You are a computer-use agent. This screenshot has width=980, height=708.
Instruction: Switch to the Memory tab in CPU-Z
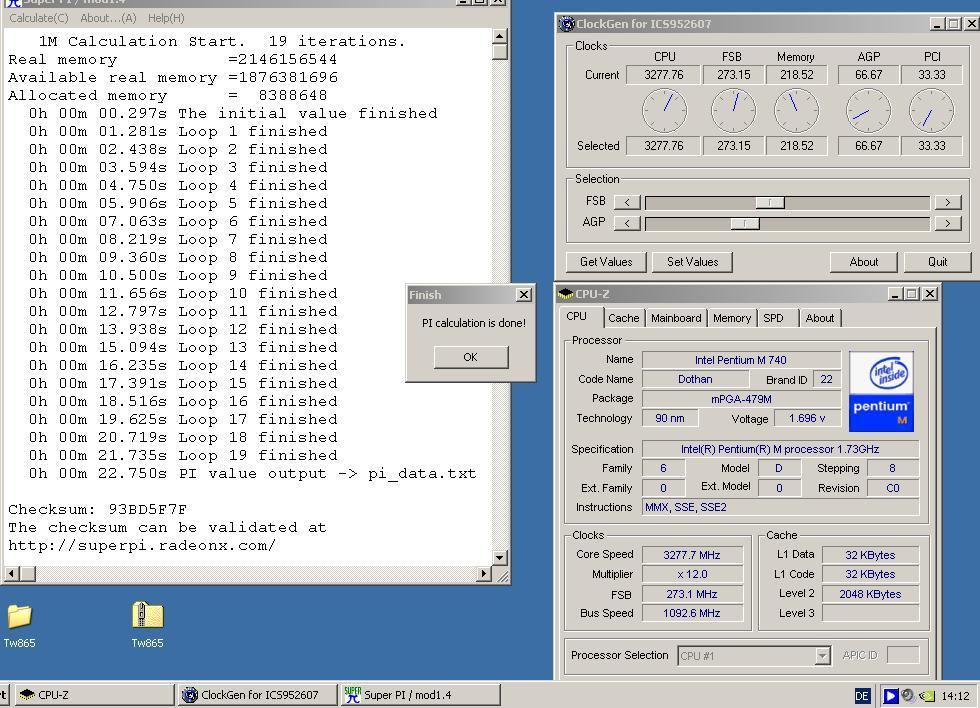click(x=732, y=318)
